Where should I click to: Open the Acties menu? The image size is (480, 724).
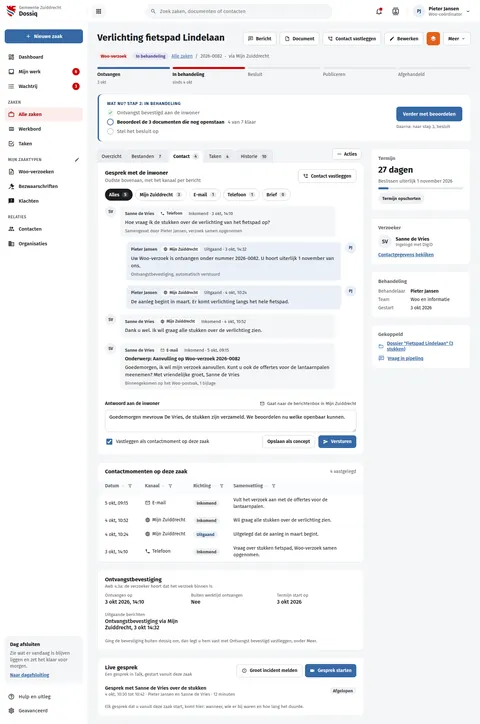coord(347,154)
